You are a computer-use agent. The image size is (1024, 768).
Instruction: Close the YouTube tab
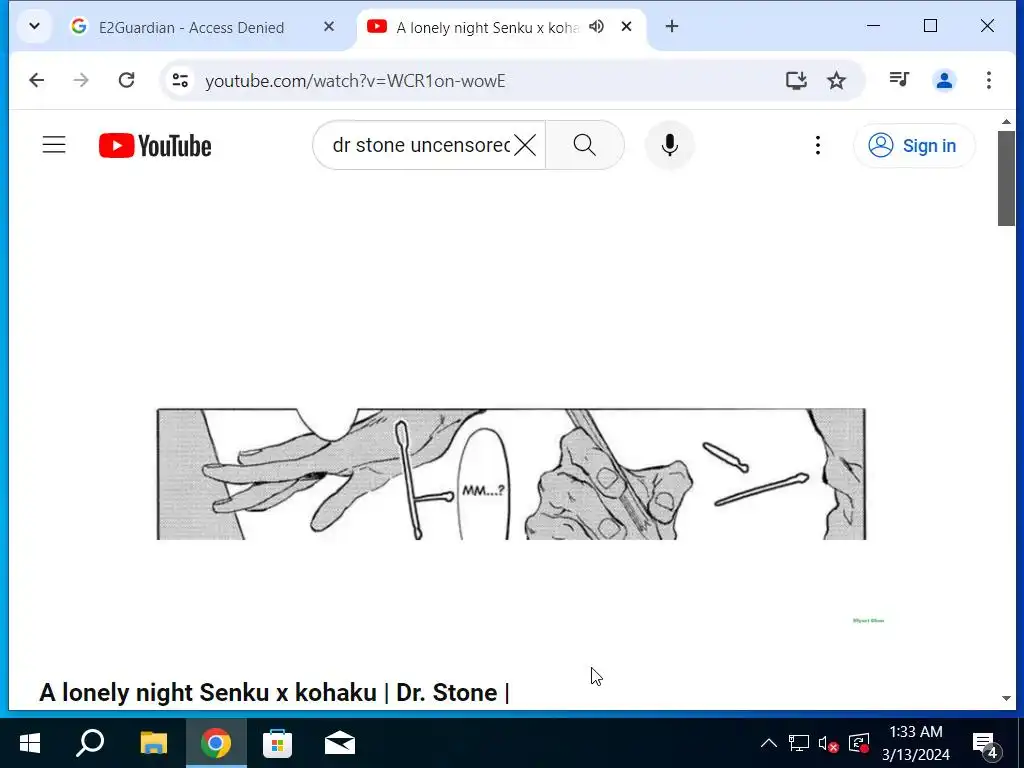point(626,27)
